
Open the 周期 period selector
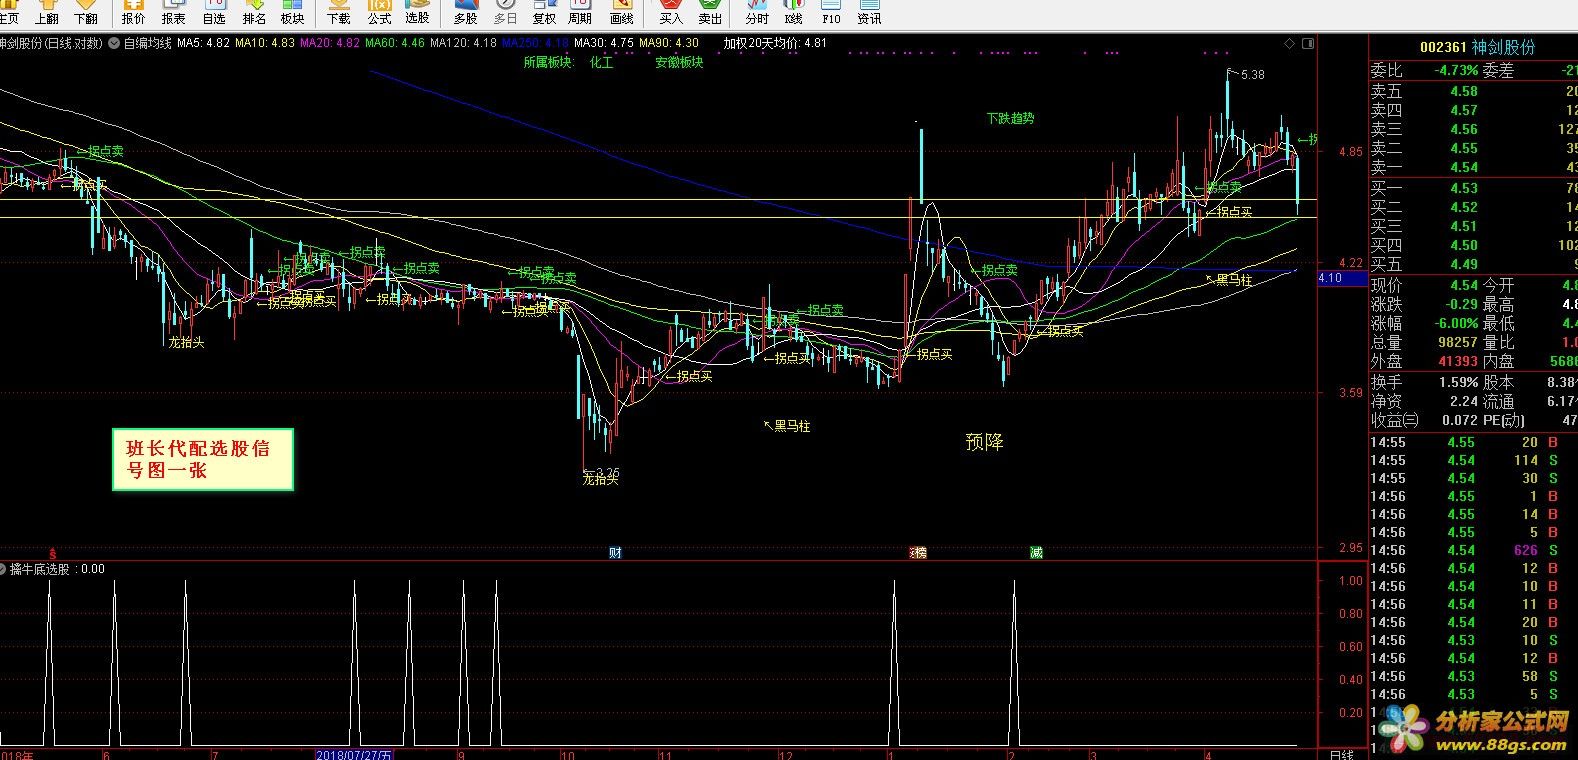coord(580,12)
